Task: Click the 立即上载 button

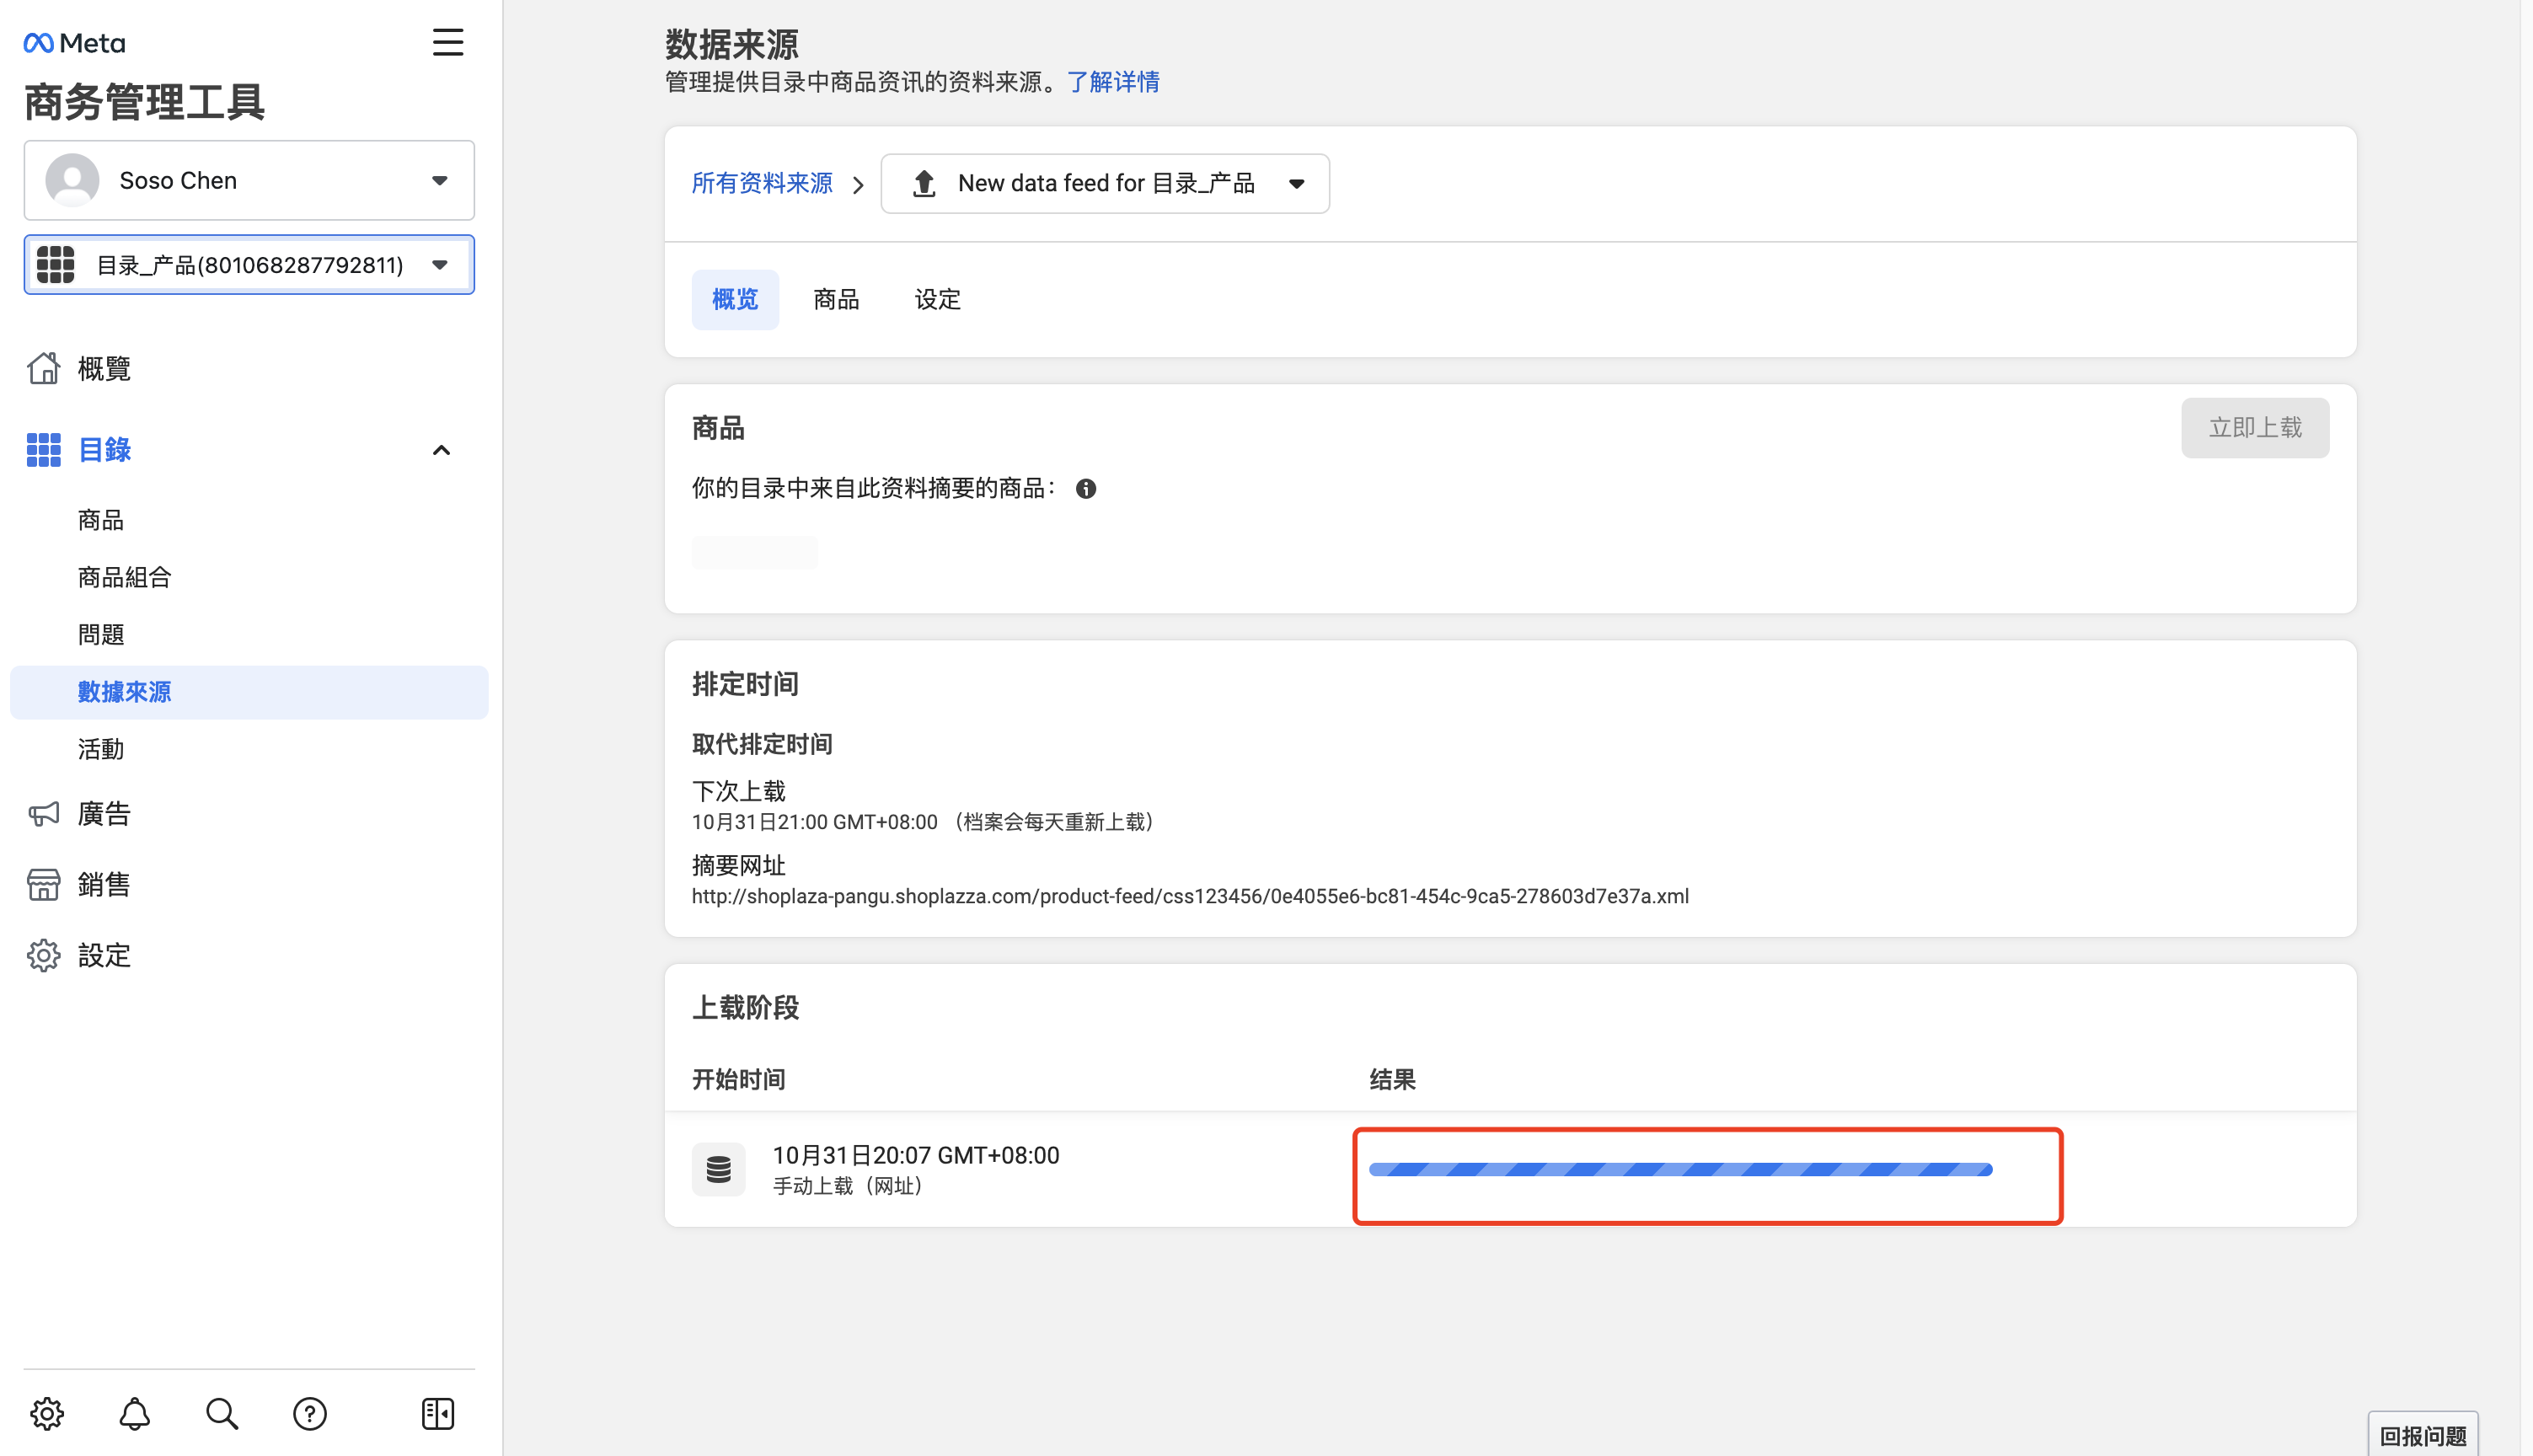Action: click(2254, 428)
